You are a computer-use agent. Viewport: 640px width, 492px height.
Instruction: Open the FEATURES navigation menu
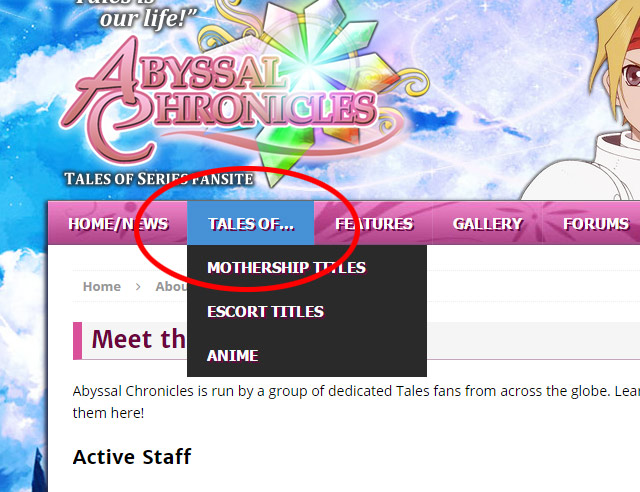pos(373,224)
